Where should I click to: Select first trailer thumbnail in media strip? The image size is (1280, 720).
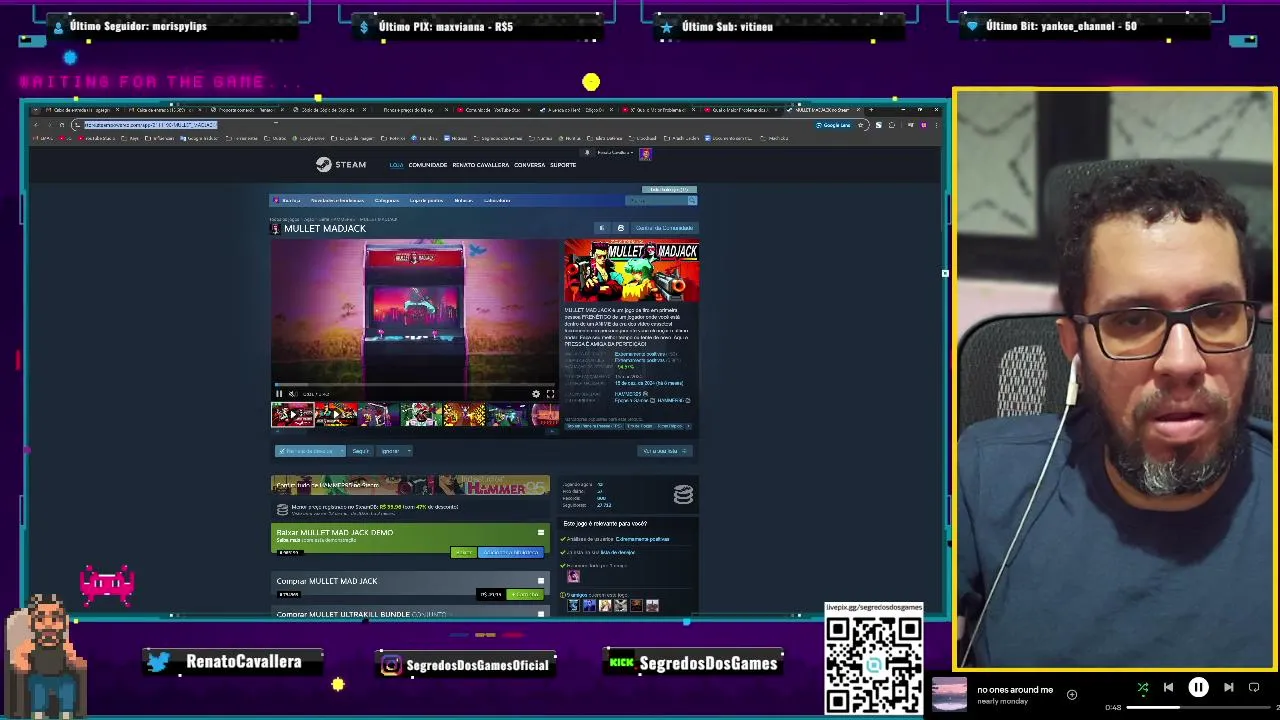292,414
